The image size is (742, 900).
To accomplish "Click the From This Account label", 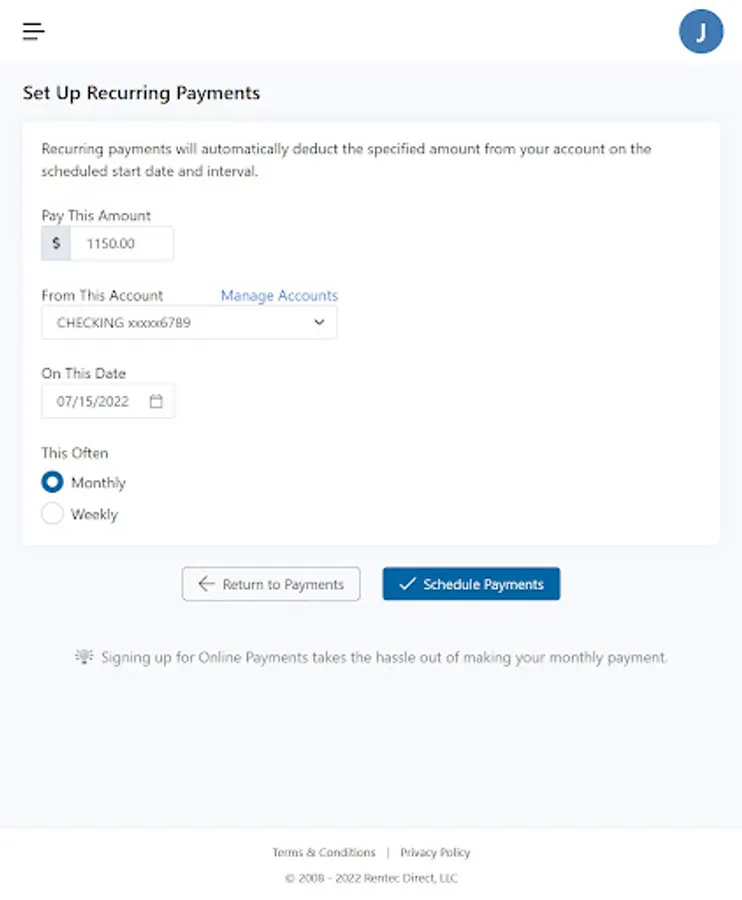I will click(x=102, y=296).
